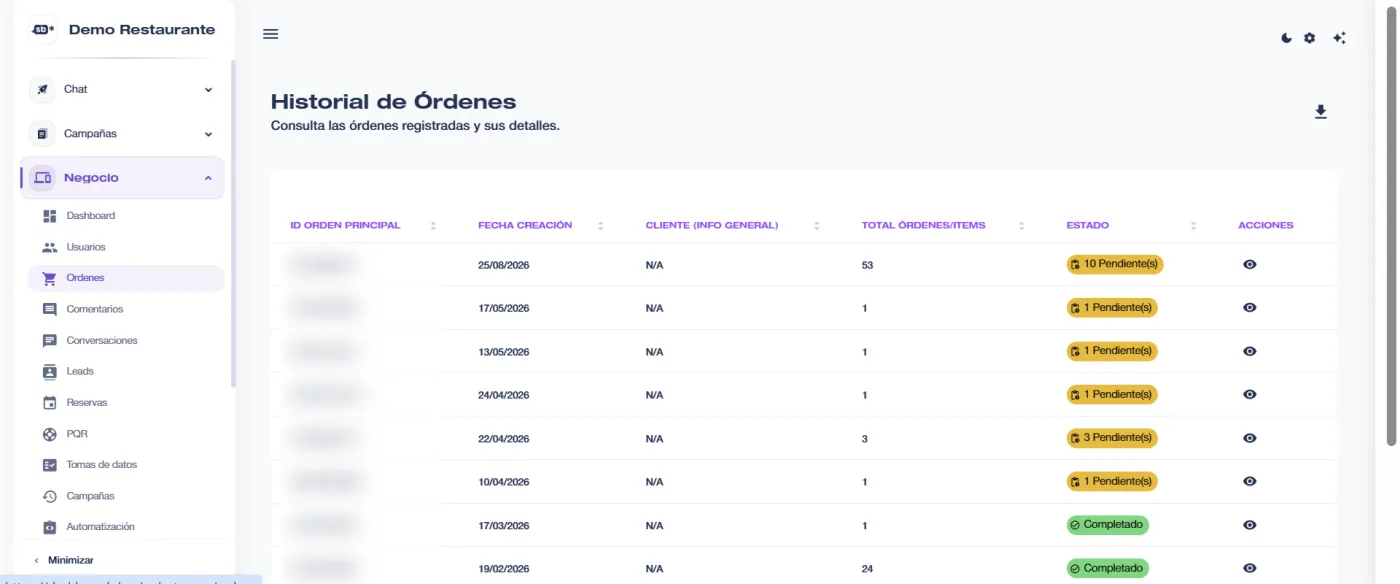
Task: Click the Tomas de datos icon
Action: tap(50, 465)
